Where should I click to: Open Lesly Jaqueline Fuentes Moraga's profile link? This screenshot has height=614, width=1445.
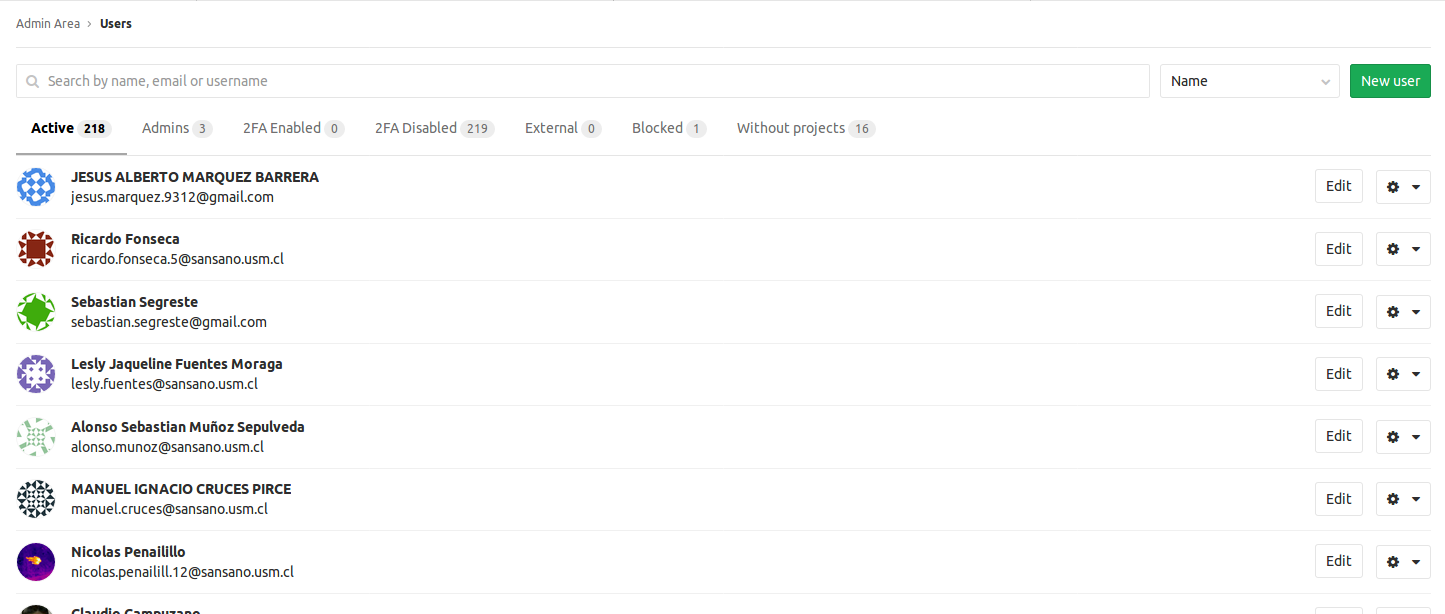point(177,364)
